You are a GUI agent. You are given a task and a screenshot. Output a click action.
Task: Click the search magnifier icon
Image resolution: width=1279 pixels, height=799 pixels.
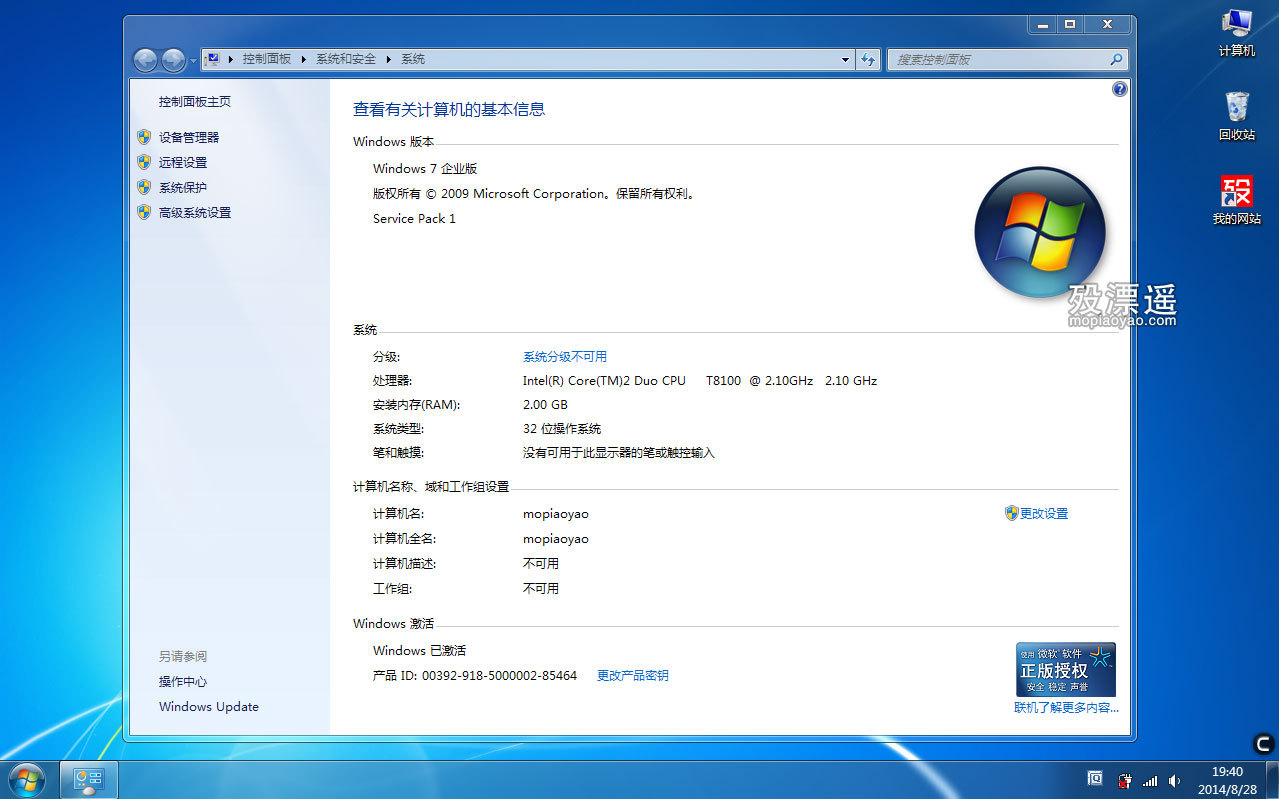point(1117,59)
